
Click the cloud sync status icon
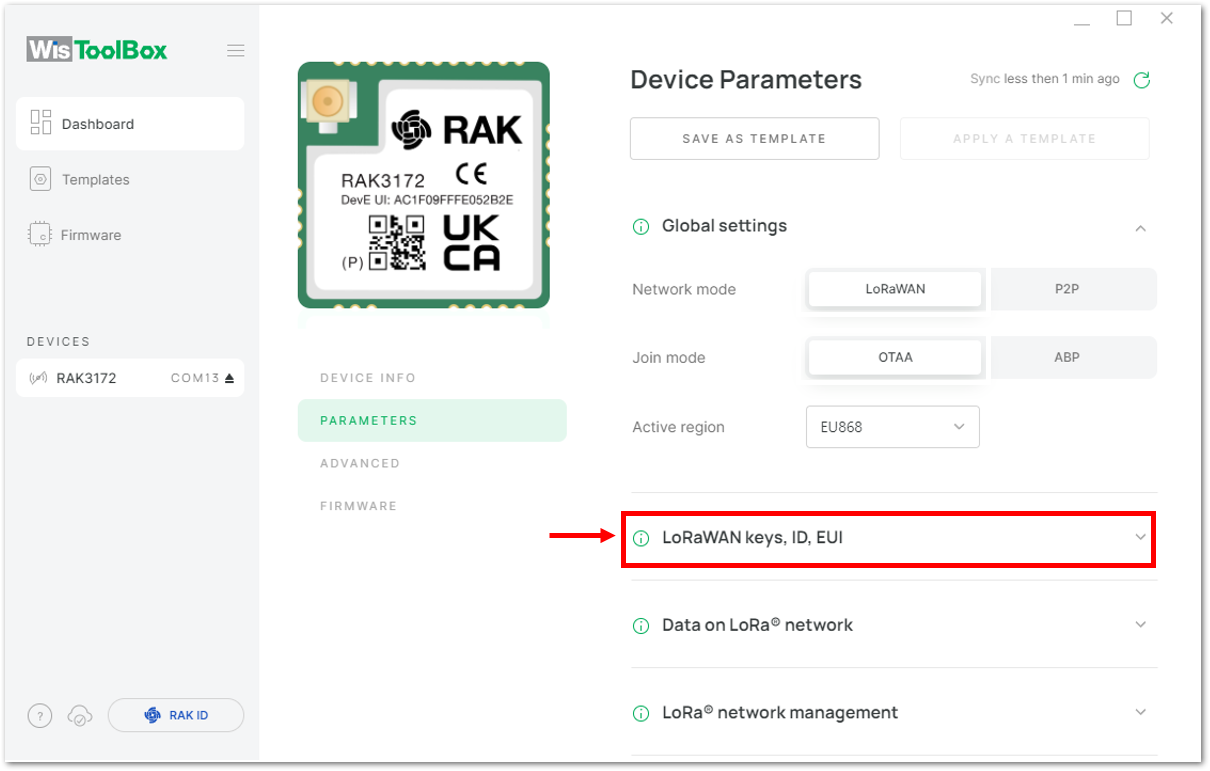tap(79, 715)
